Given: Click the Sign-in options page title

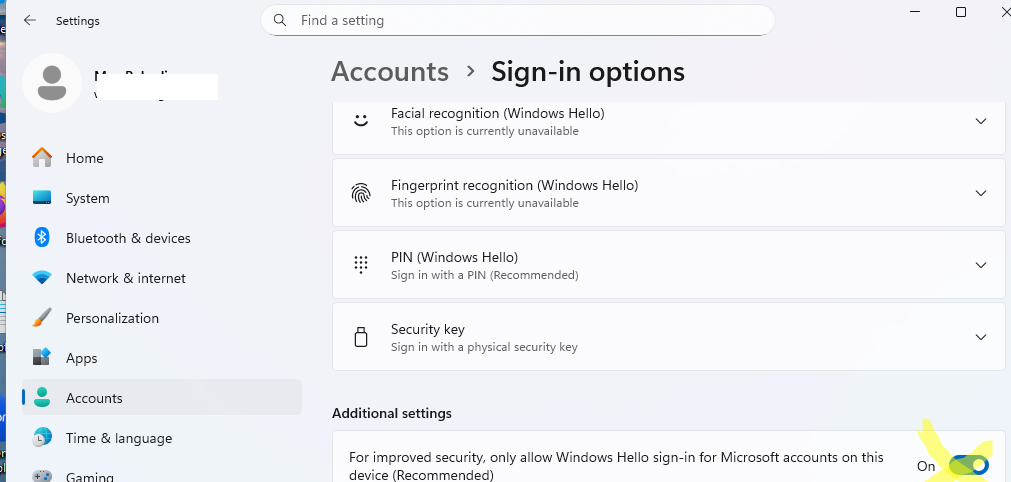Looking at the screenshot, I should [x=587, y=72].
